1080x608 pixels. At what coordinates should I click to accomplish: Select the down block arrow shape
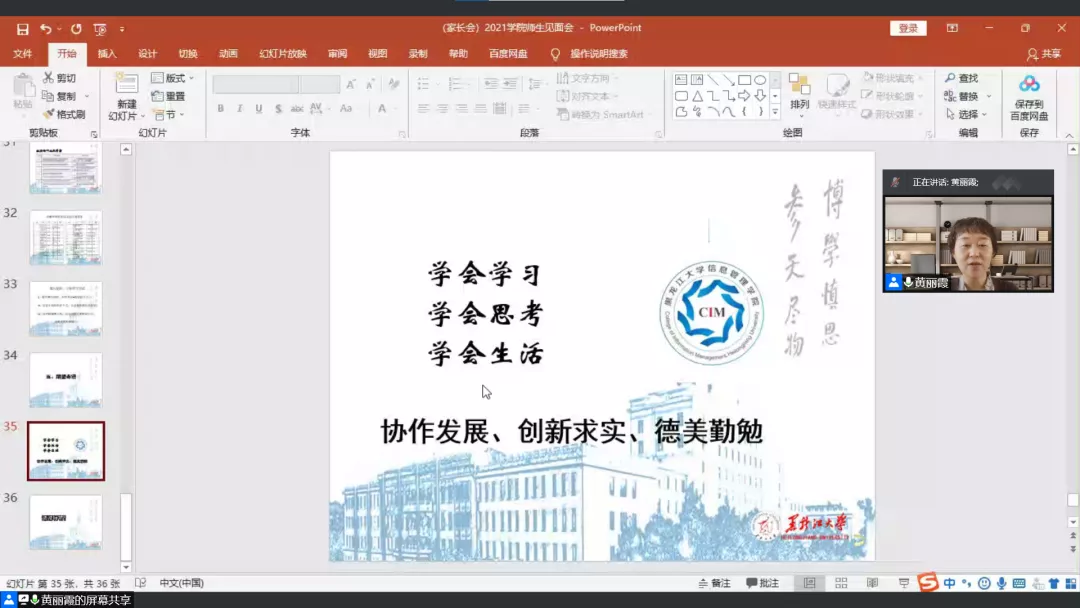pyautogui.click(x=760, y=96)
